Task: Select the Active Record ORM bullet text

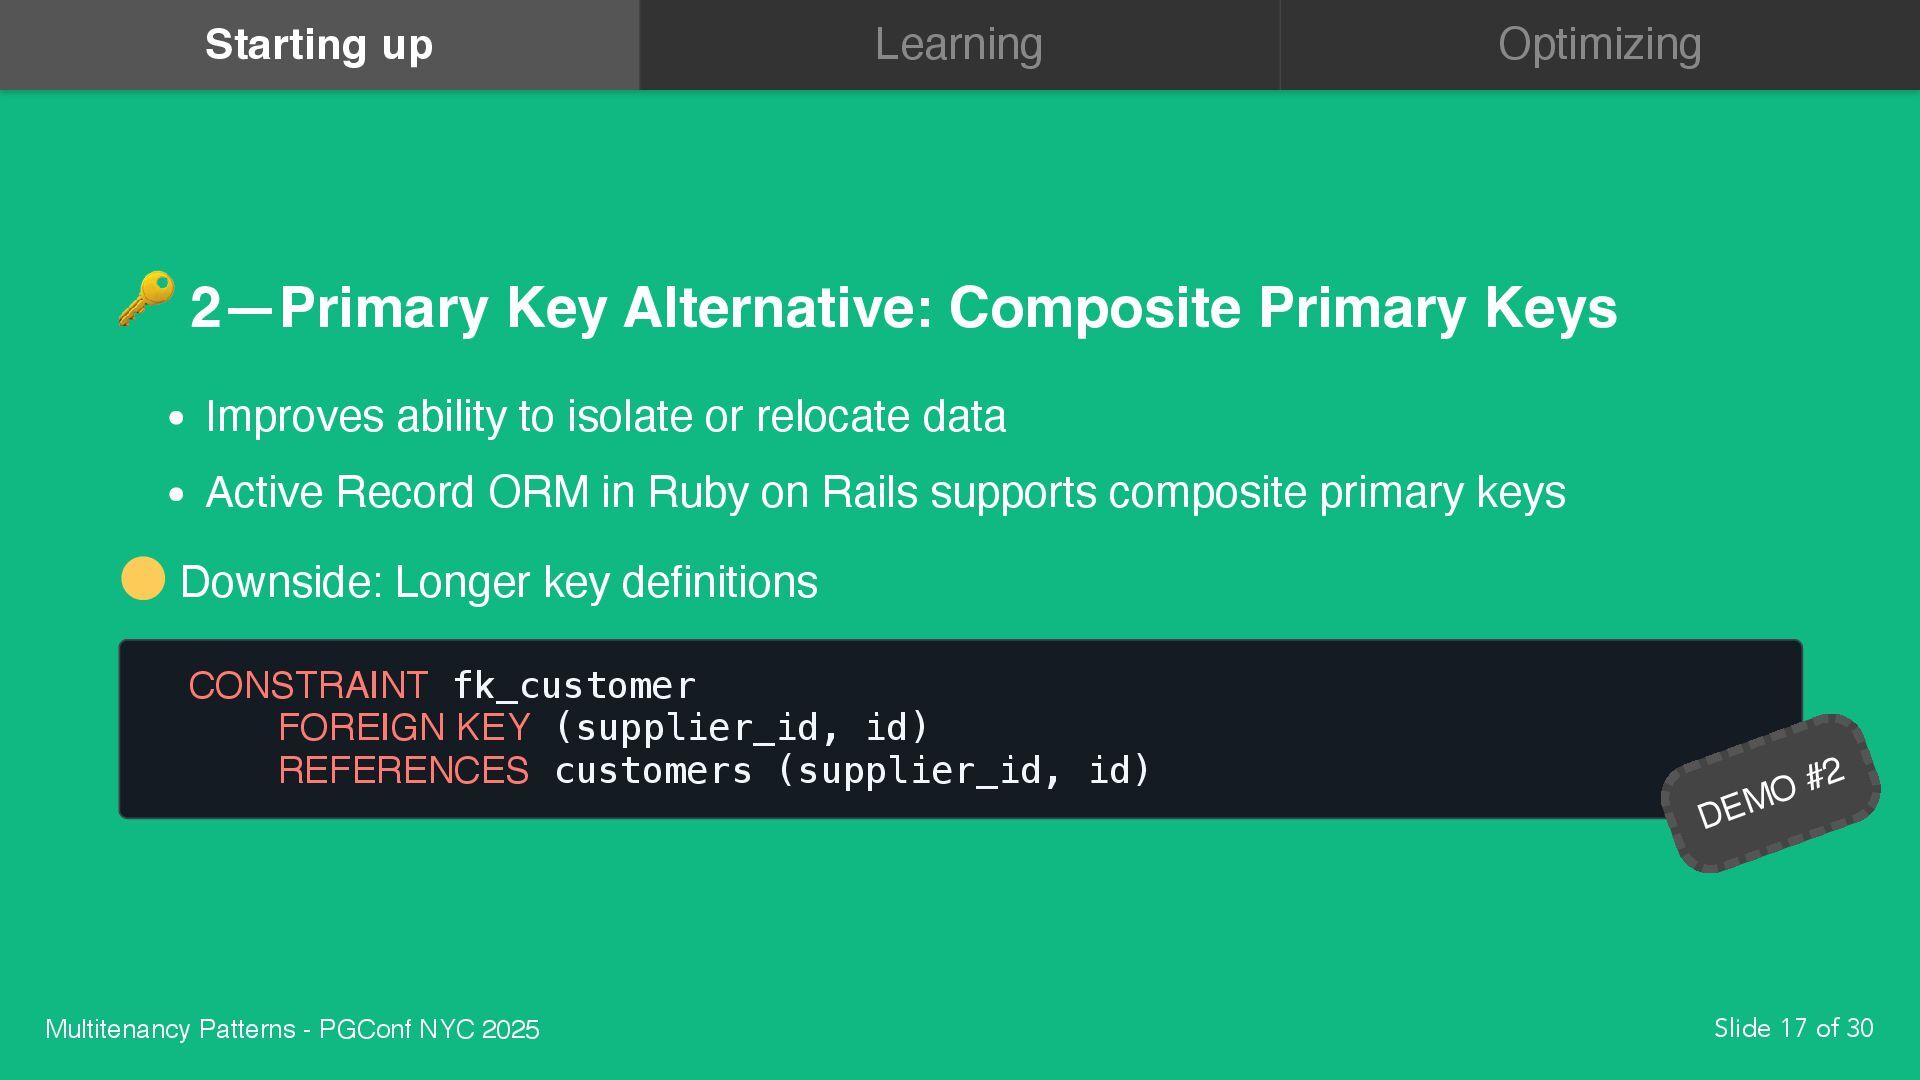Action: pos(885,492)
